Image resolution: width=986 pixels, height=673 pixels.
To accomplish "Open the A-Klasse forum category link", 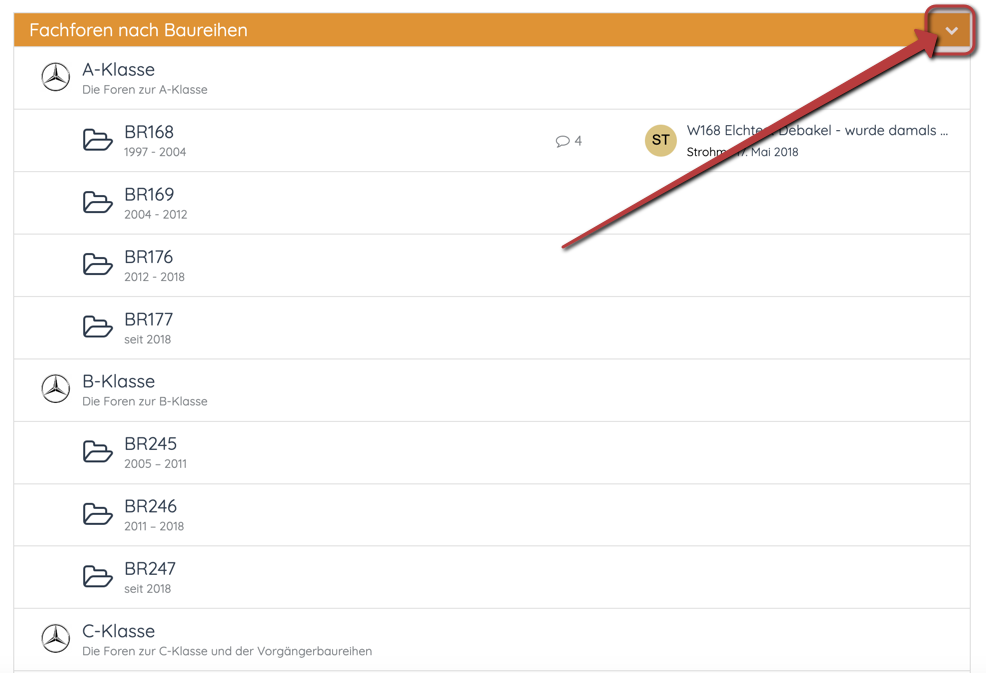I will click(x=118, y=69).
